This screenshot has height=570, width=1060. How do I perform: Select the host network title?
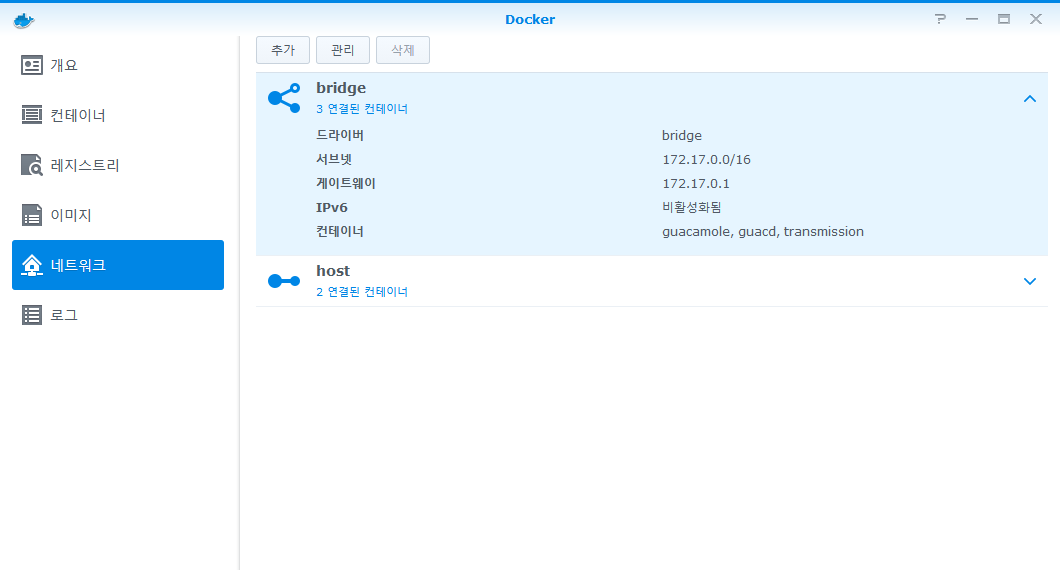[x=333, y=271]
